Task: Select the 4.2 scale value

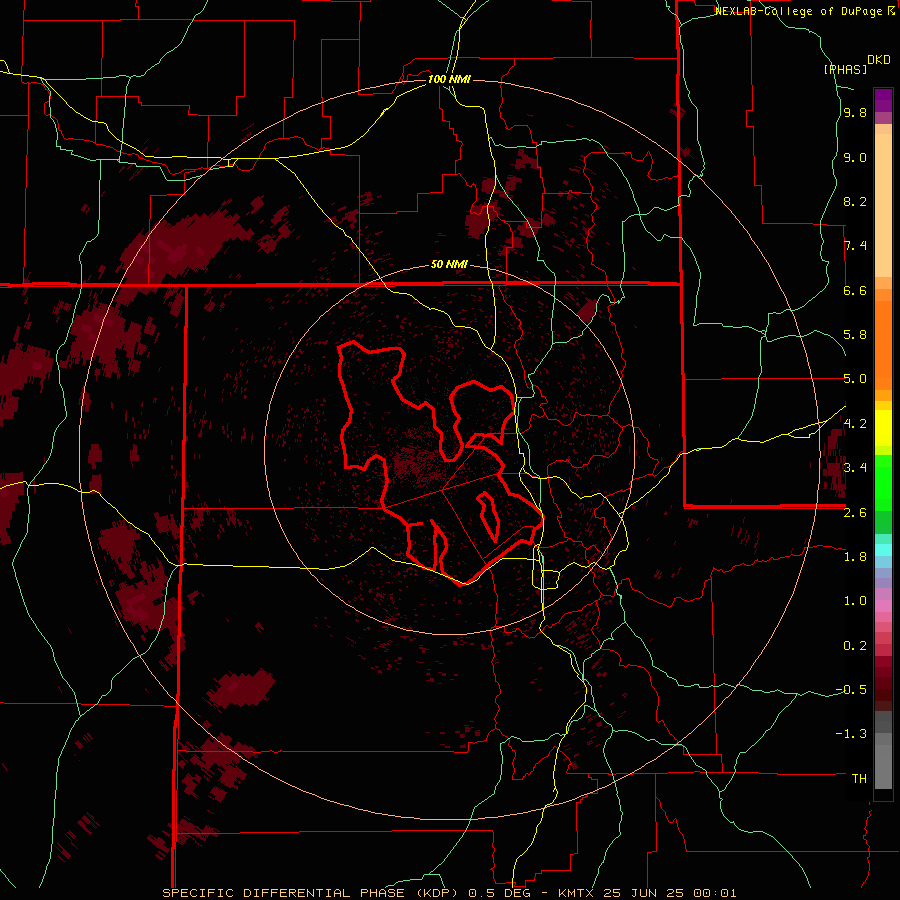Action: point(855,424)
